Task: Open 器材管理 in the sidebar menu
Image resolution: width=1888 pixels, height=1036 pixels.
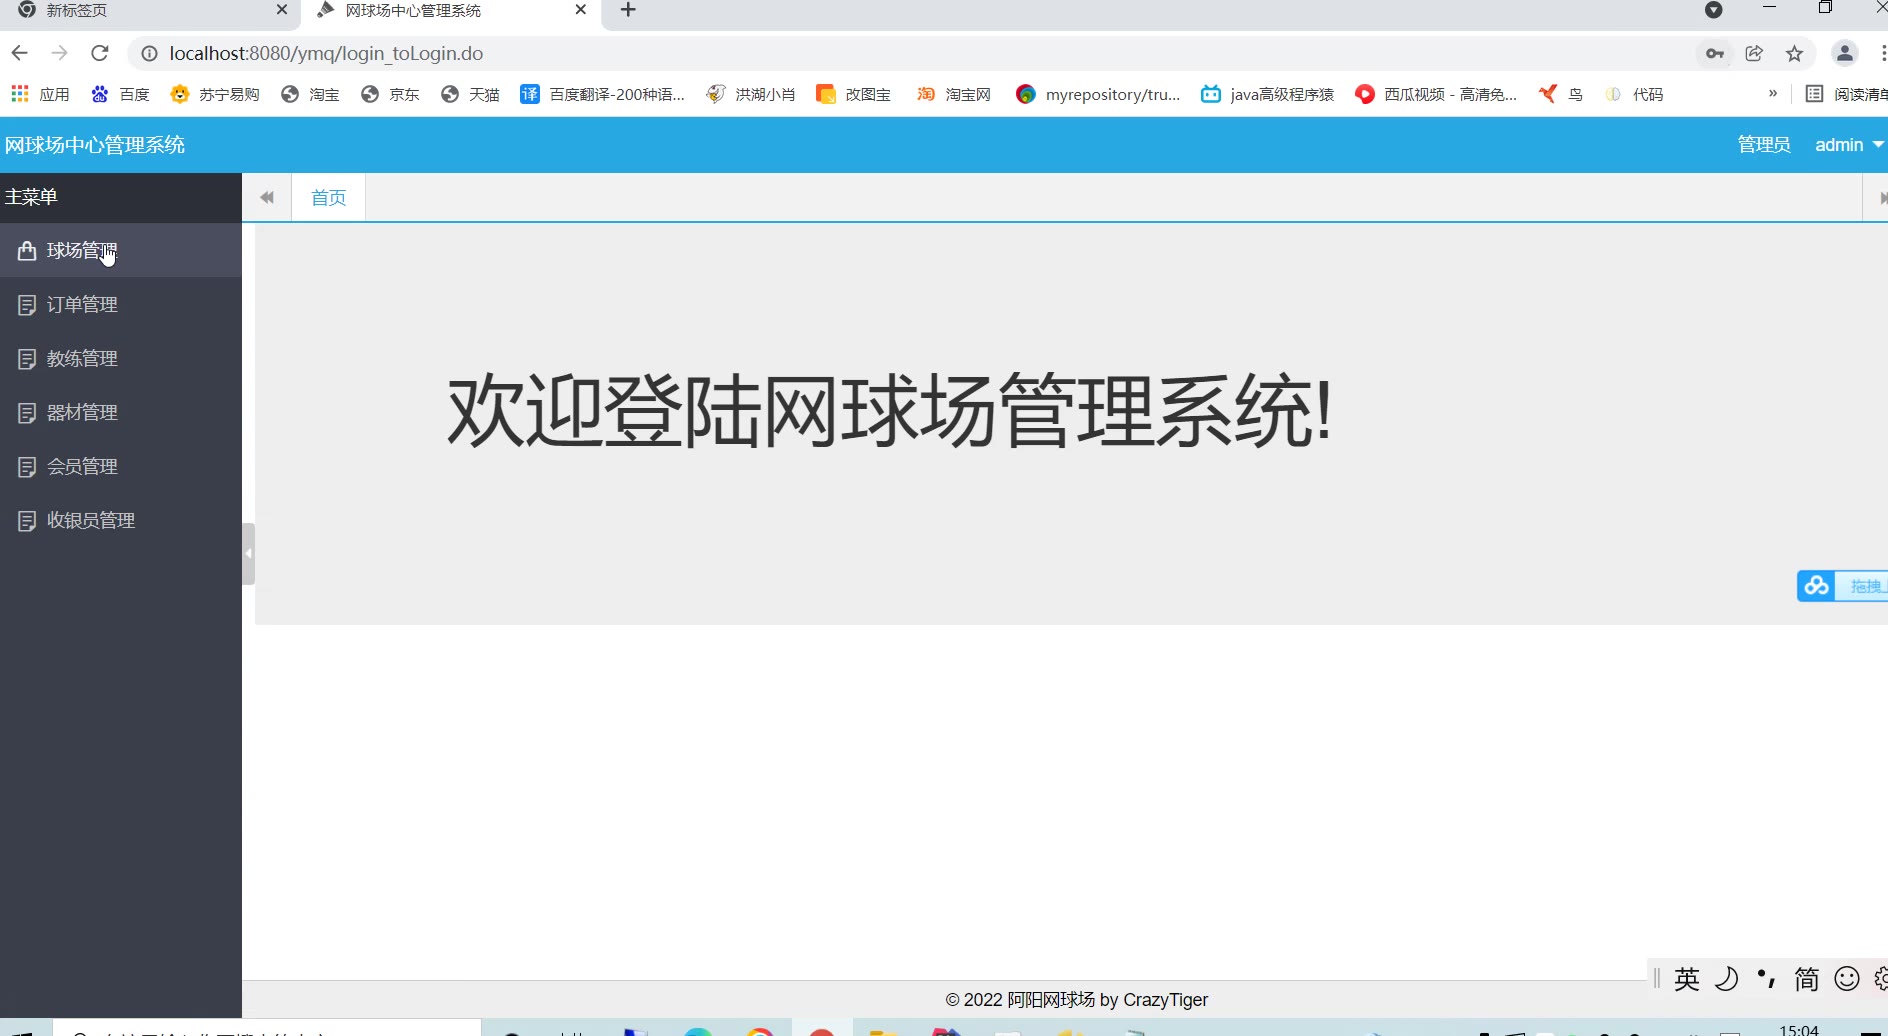Action: 120,412
